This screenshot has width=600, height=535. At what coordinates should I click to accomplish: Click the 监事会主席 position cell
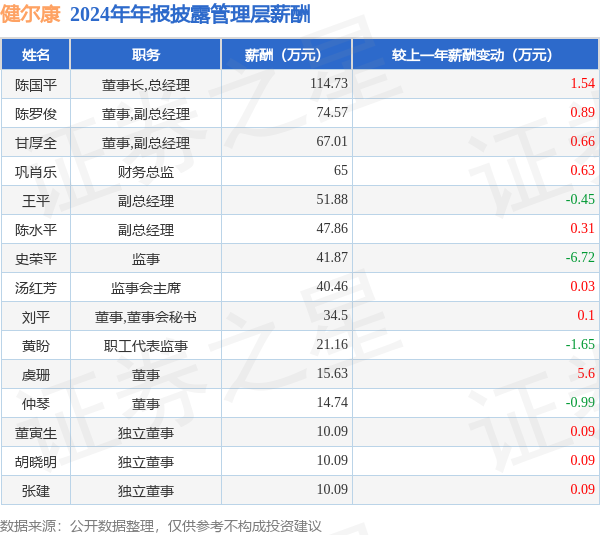pos(146,288)
